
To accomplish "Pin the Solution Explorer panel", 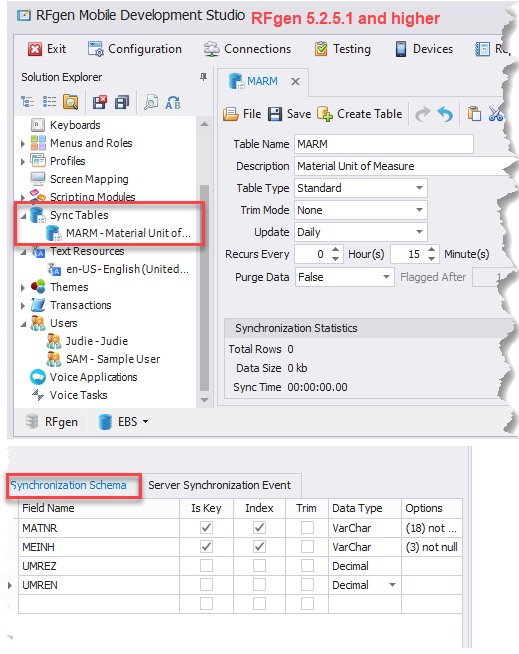I will tap(203, 77).
